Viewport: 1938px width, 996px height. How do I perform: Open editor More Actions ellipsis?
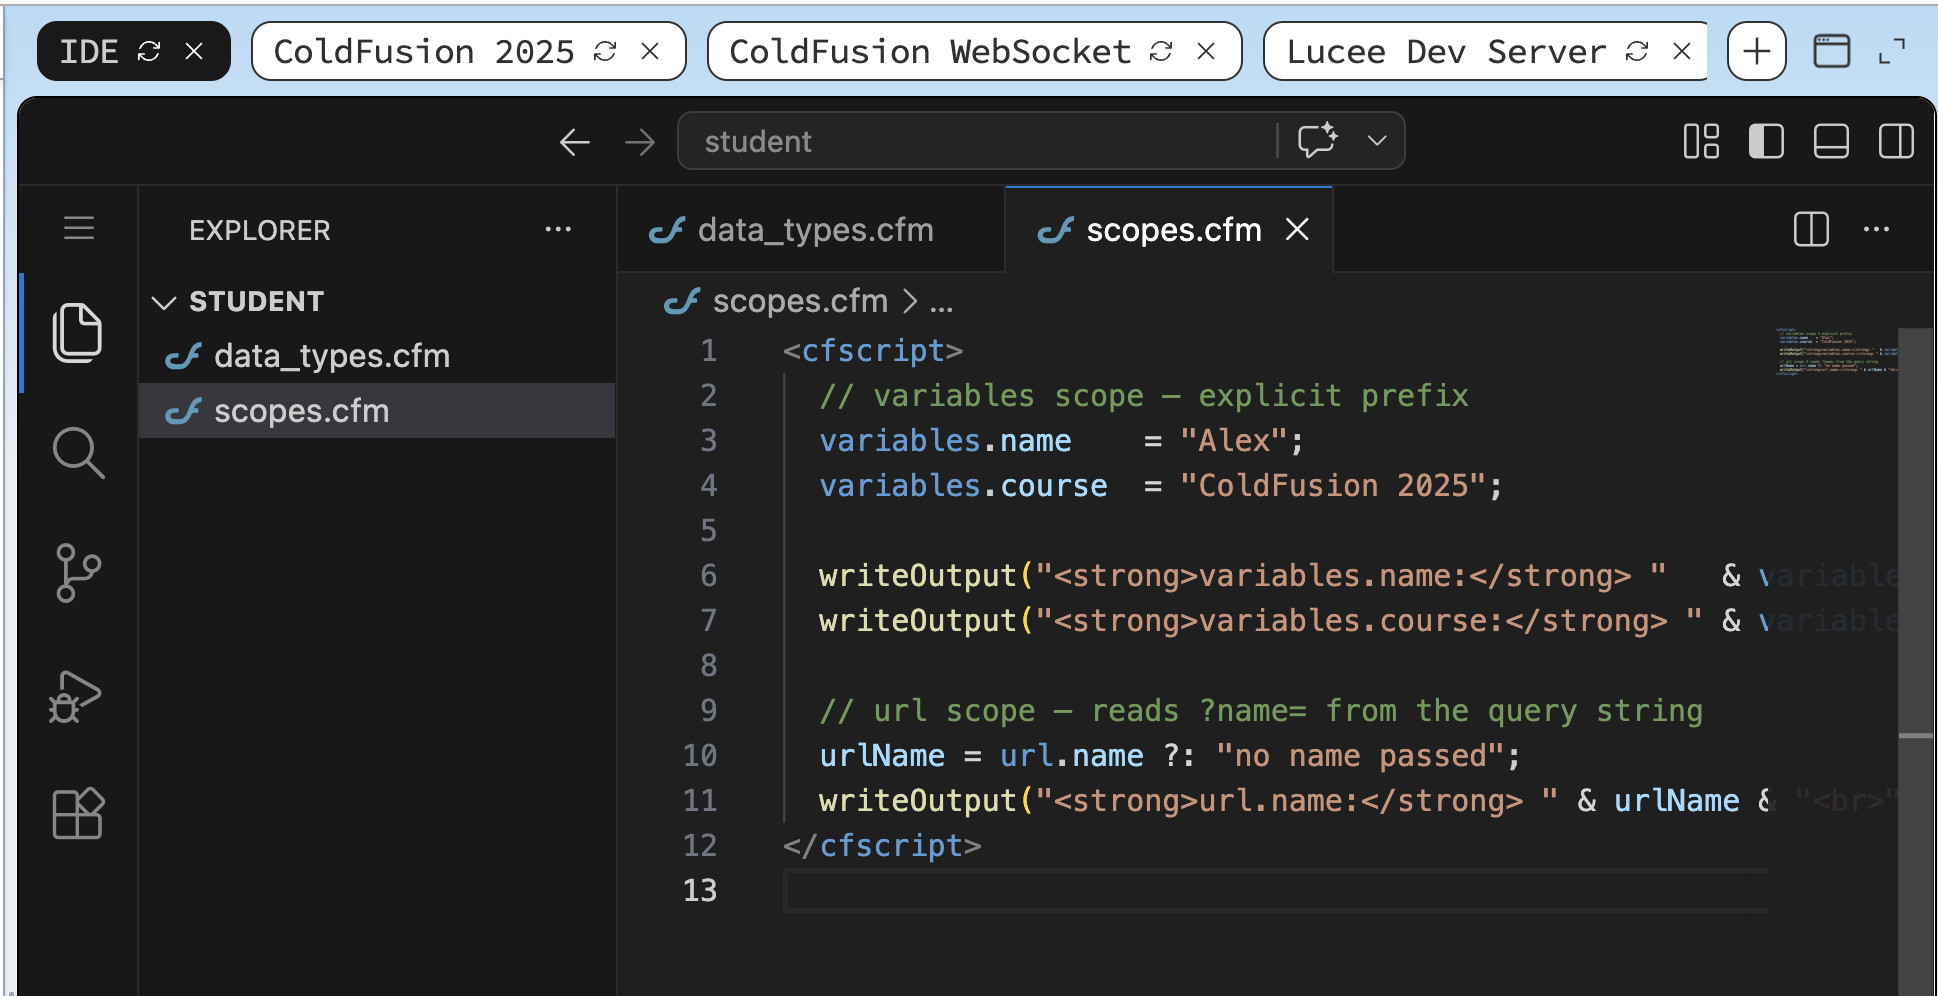1877,229
